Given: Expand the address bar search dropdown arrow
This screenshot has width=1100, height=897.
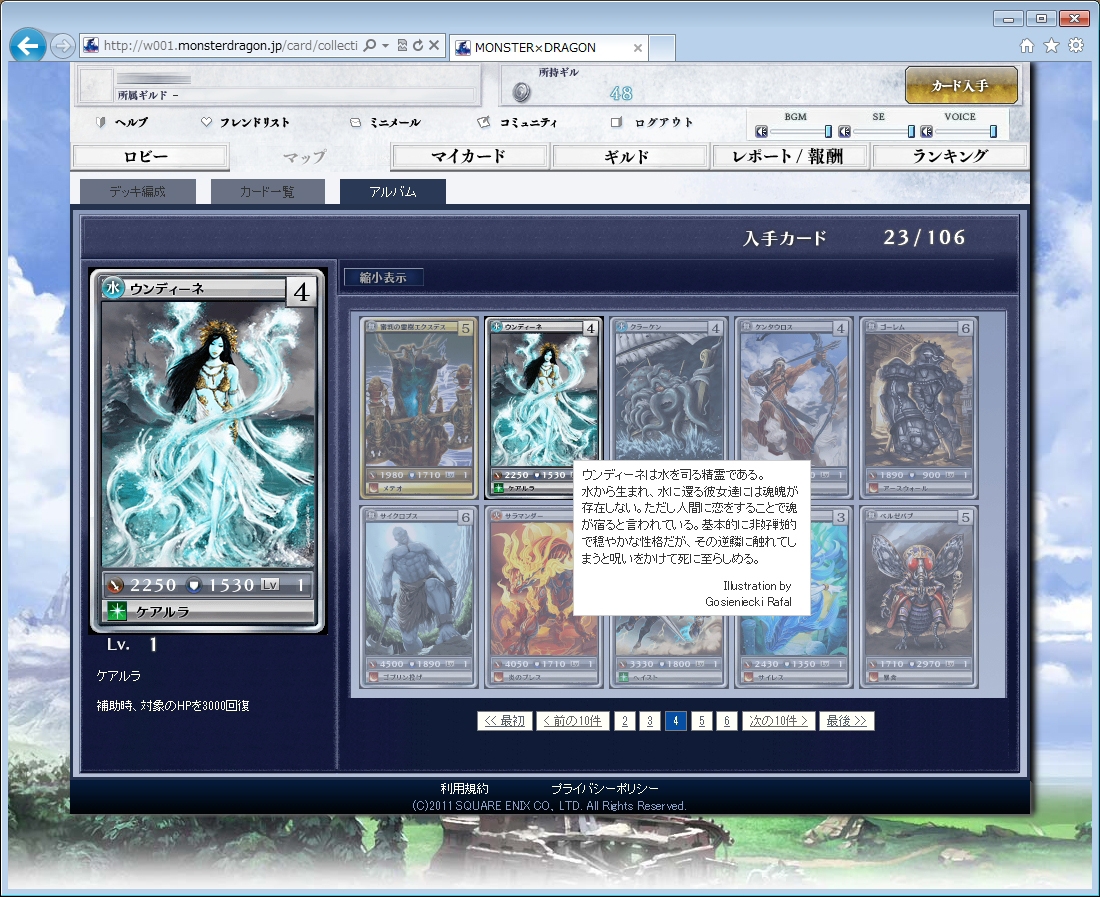Looking at the screenshot, I should [x=385, y=46].
